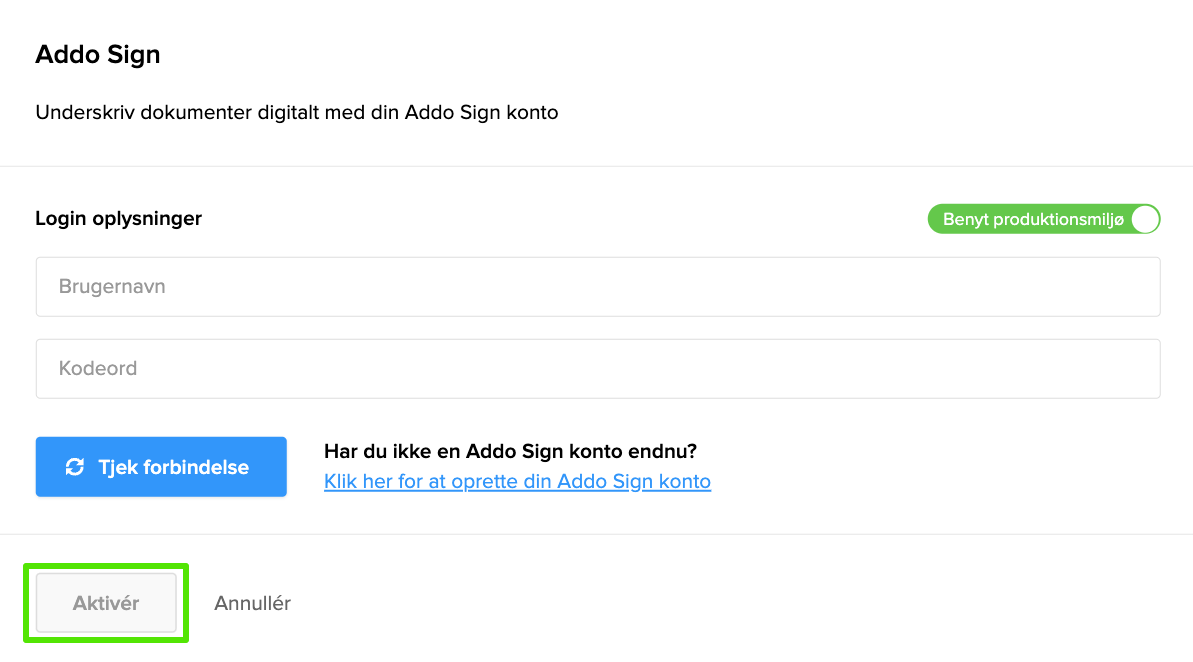Focus the username input box
The width and height of the screenshot is (1193, 662).
click(x=598, y=287)
